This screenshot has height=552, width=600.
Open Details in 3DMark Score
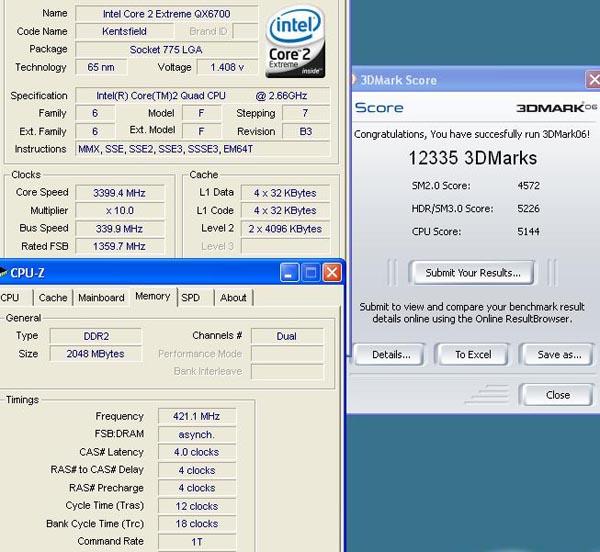click(391, 355)
